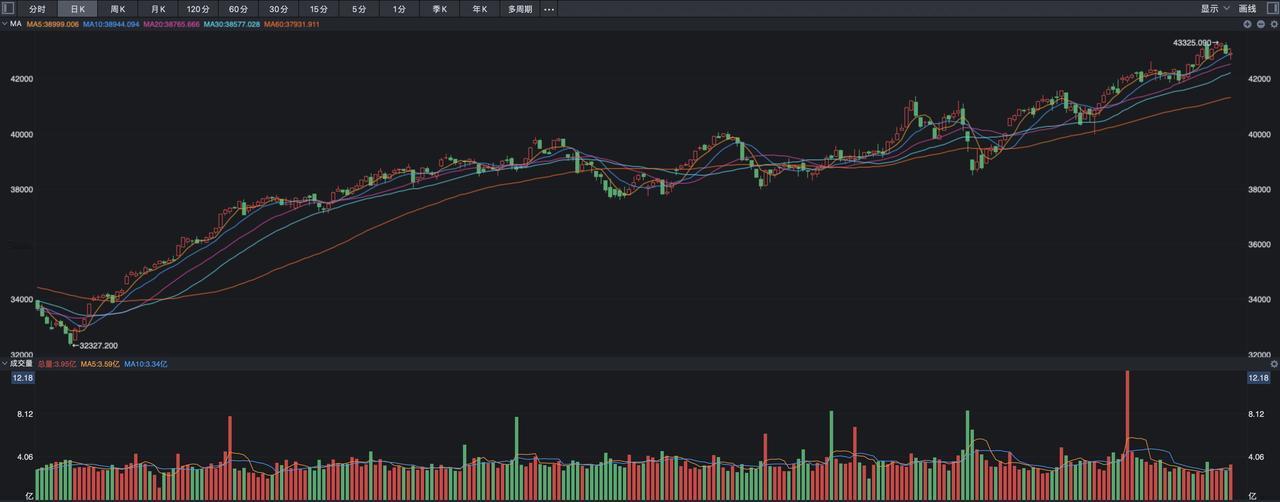The width and height of the screenshot is (1280, 502).
Task: Switch chart to 60分 period
Action: tap(238, 9)
